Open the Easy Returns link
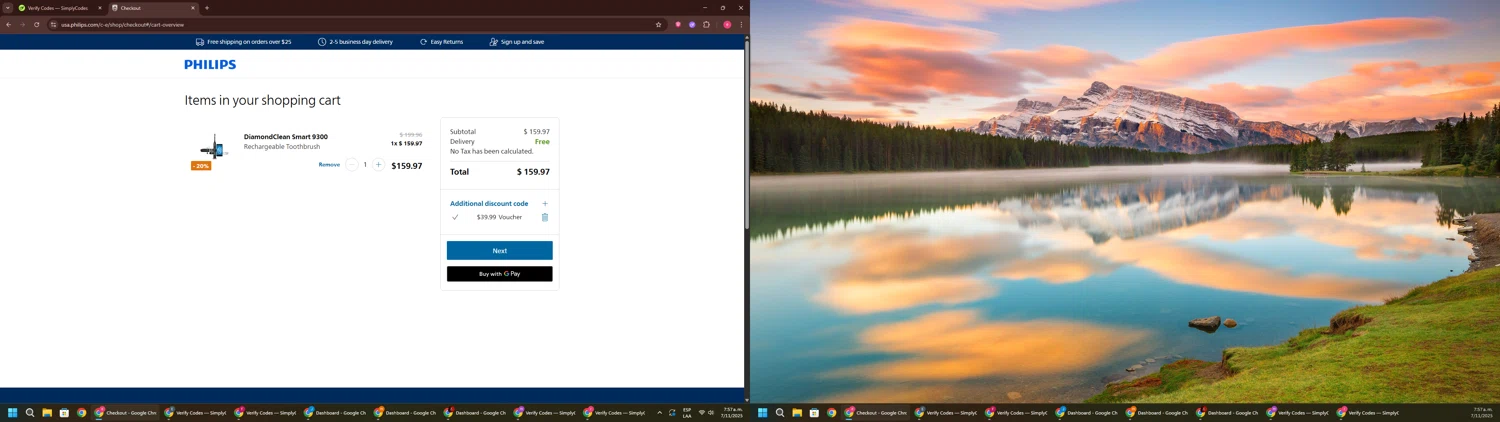This screenshot has width=1500, height=422. pyautogui.click(x=441, y=42)
